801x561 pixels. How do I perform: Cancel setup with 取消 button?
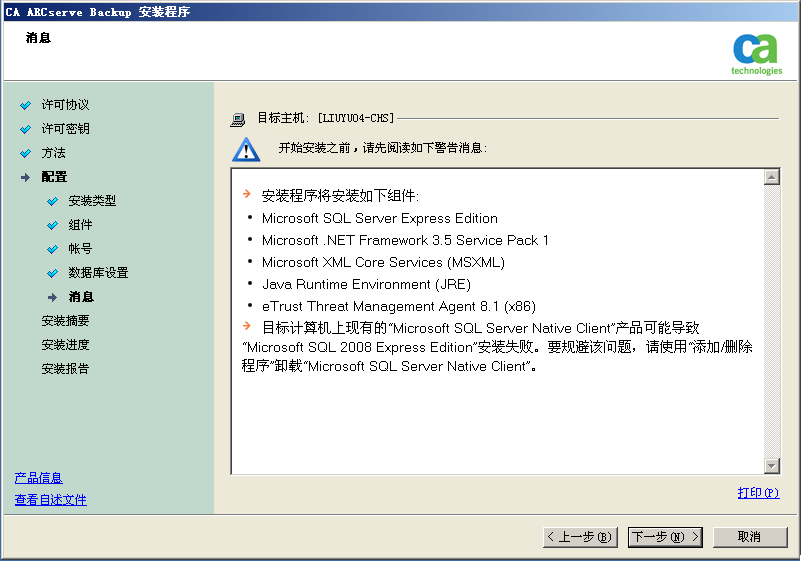[749, 537]
